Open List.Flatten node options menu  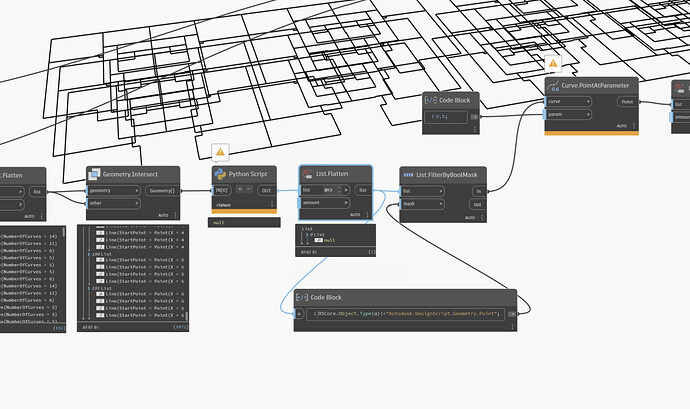(368, 214)
